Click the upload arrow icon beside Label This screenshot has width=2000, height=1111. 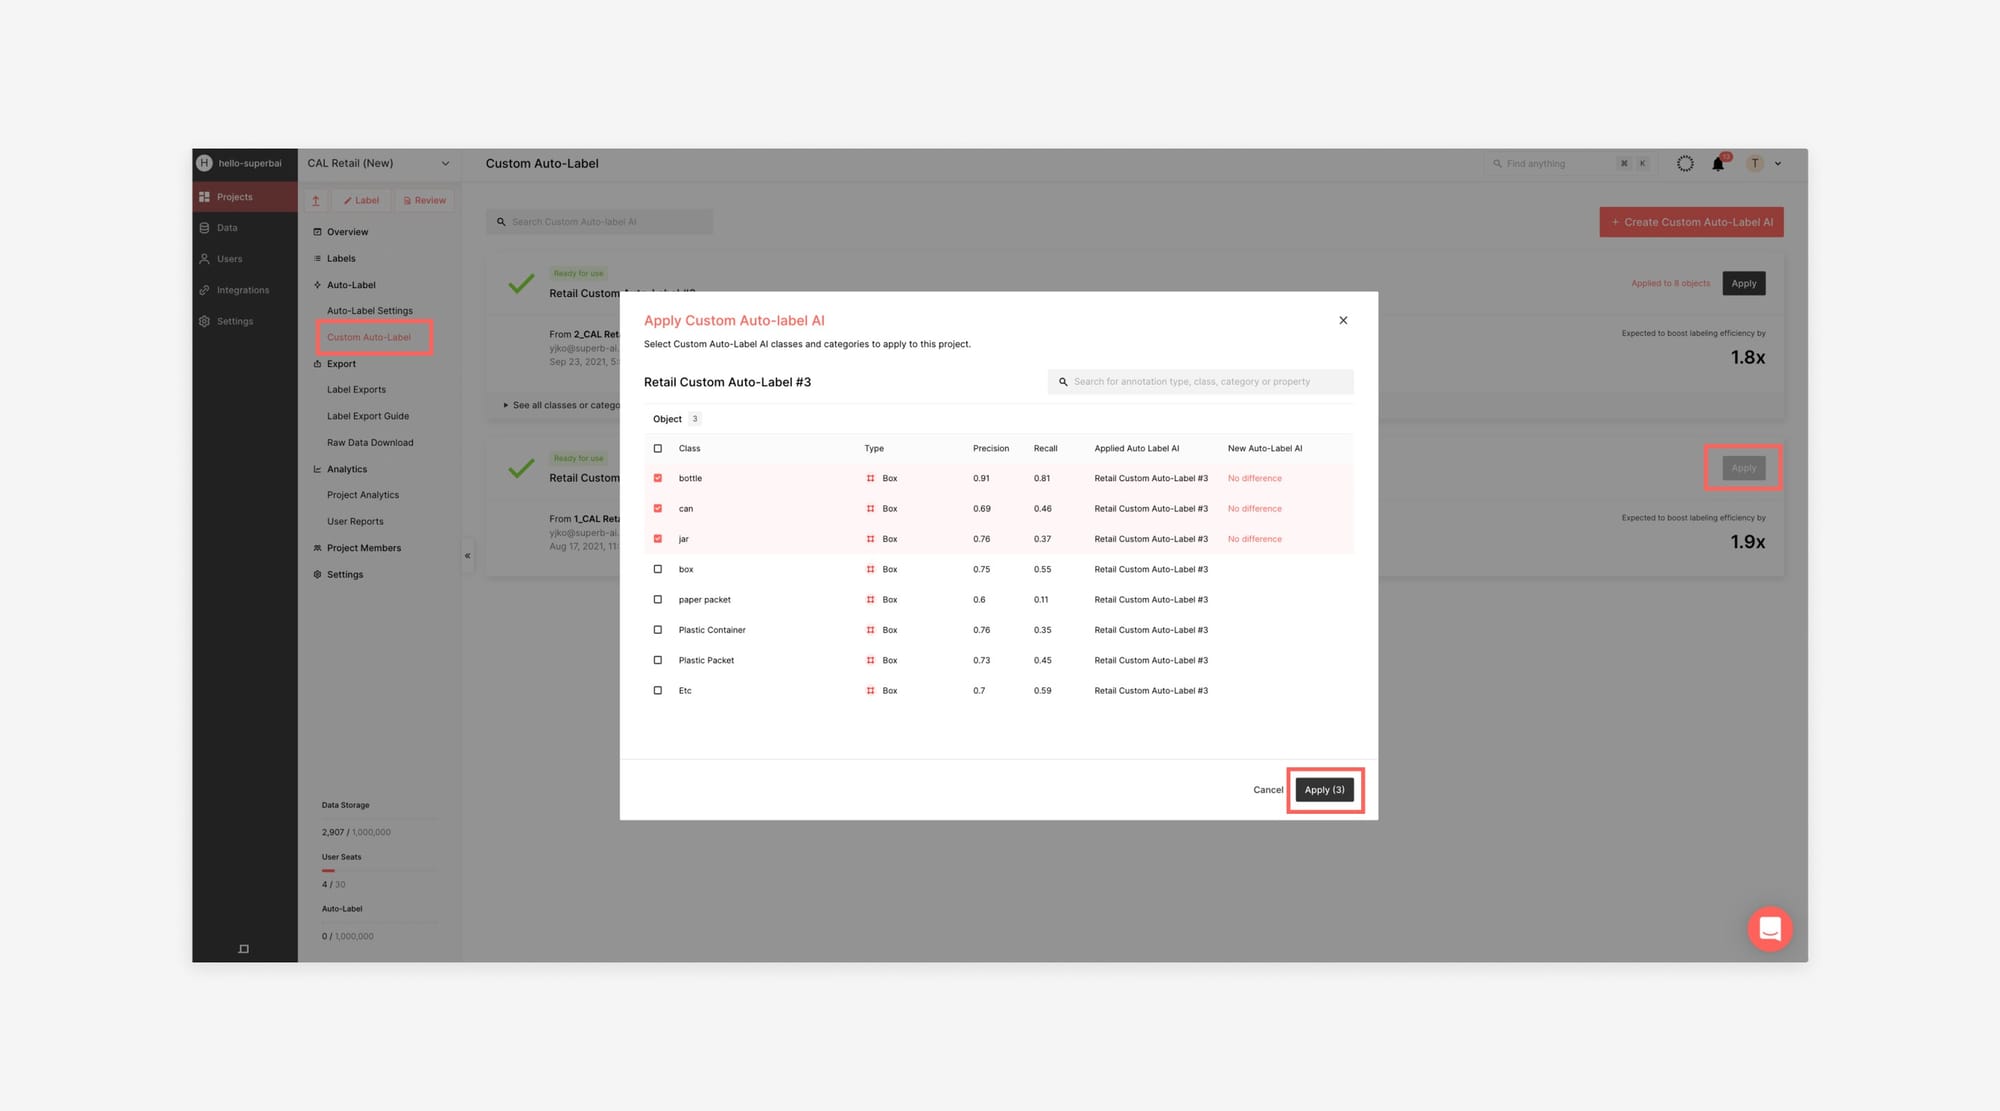click(x=316, y=200)
